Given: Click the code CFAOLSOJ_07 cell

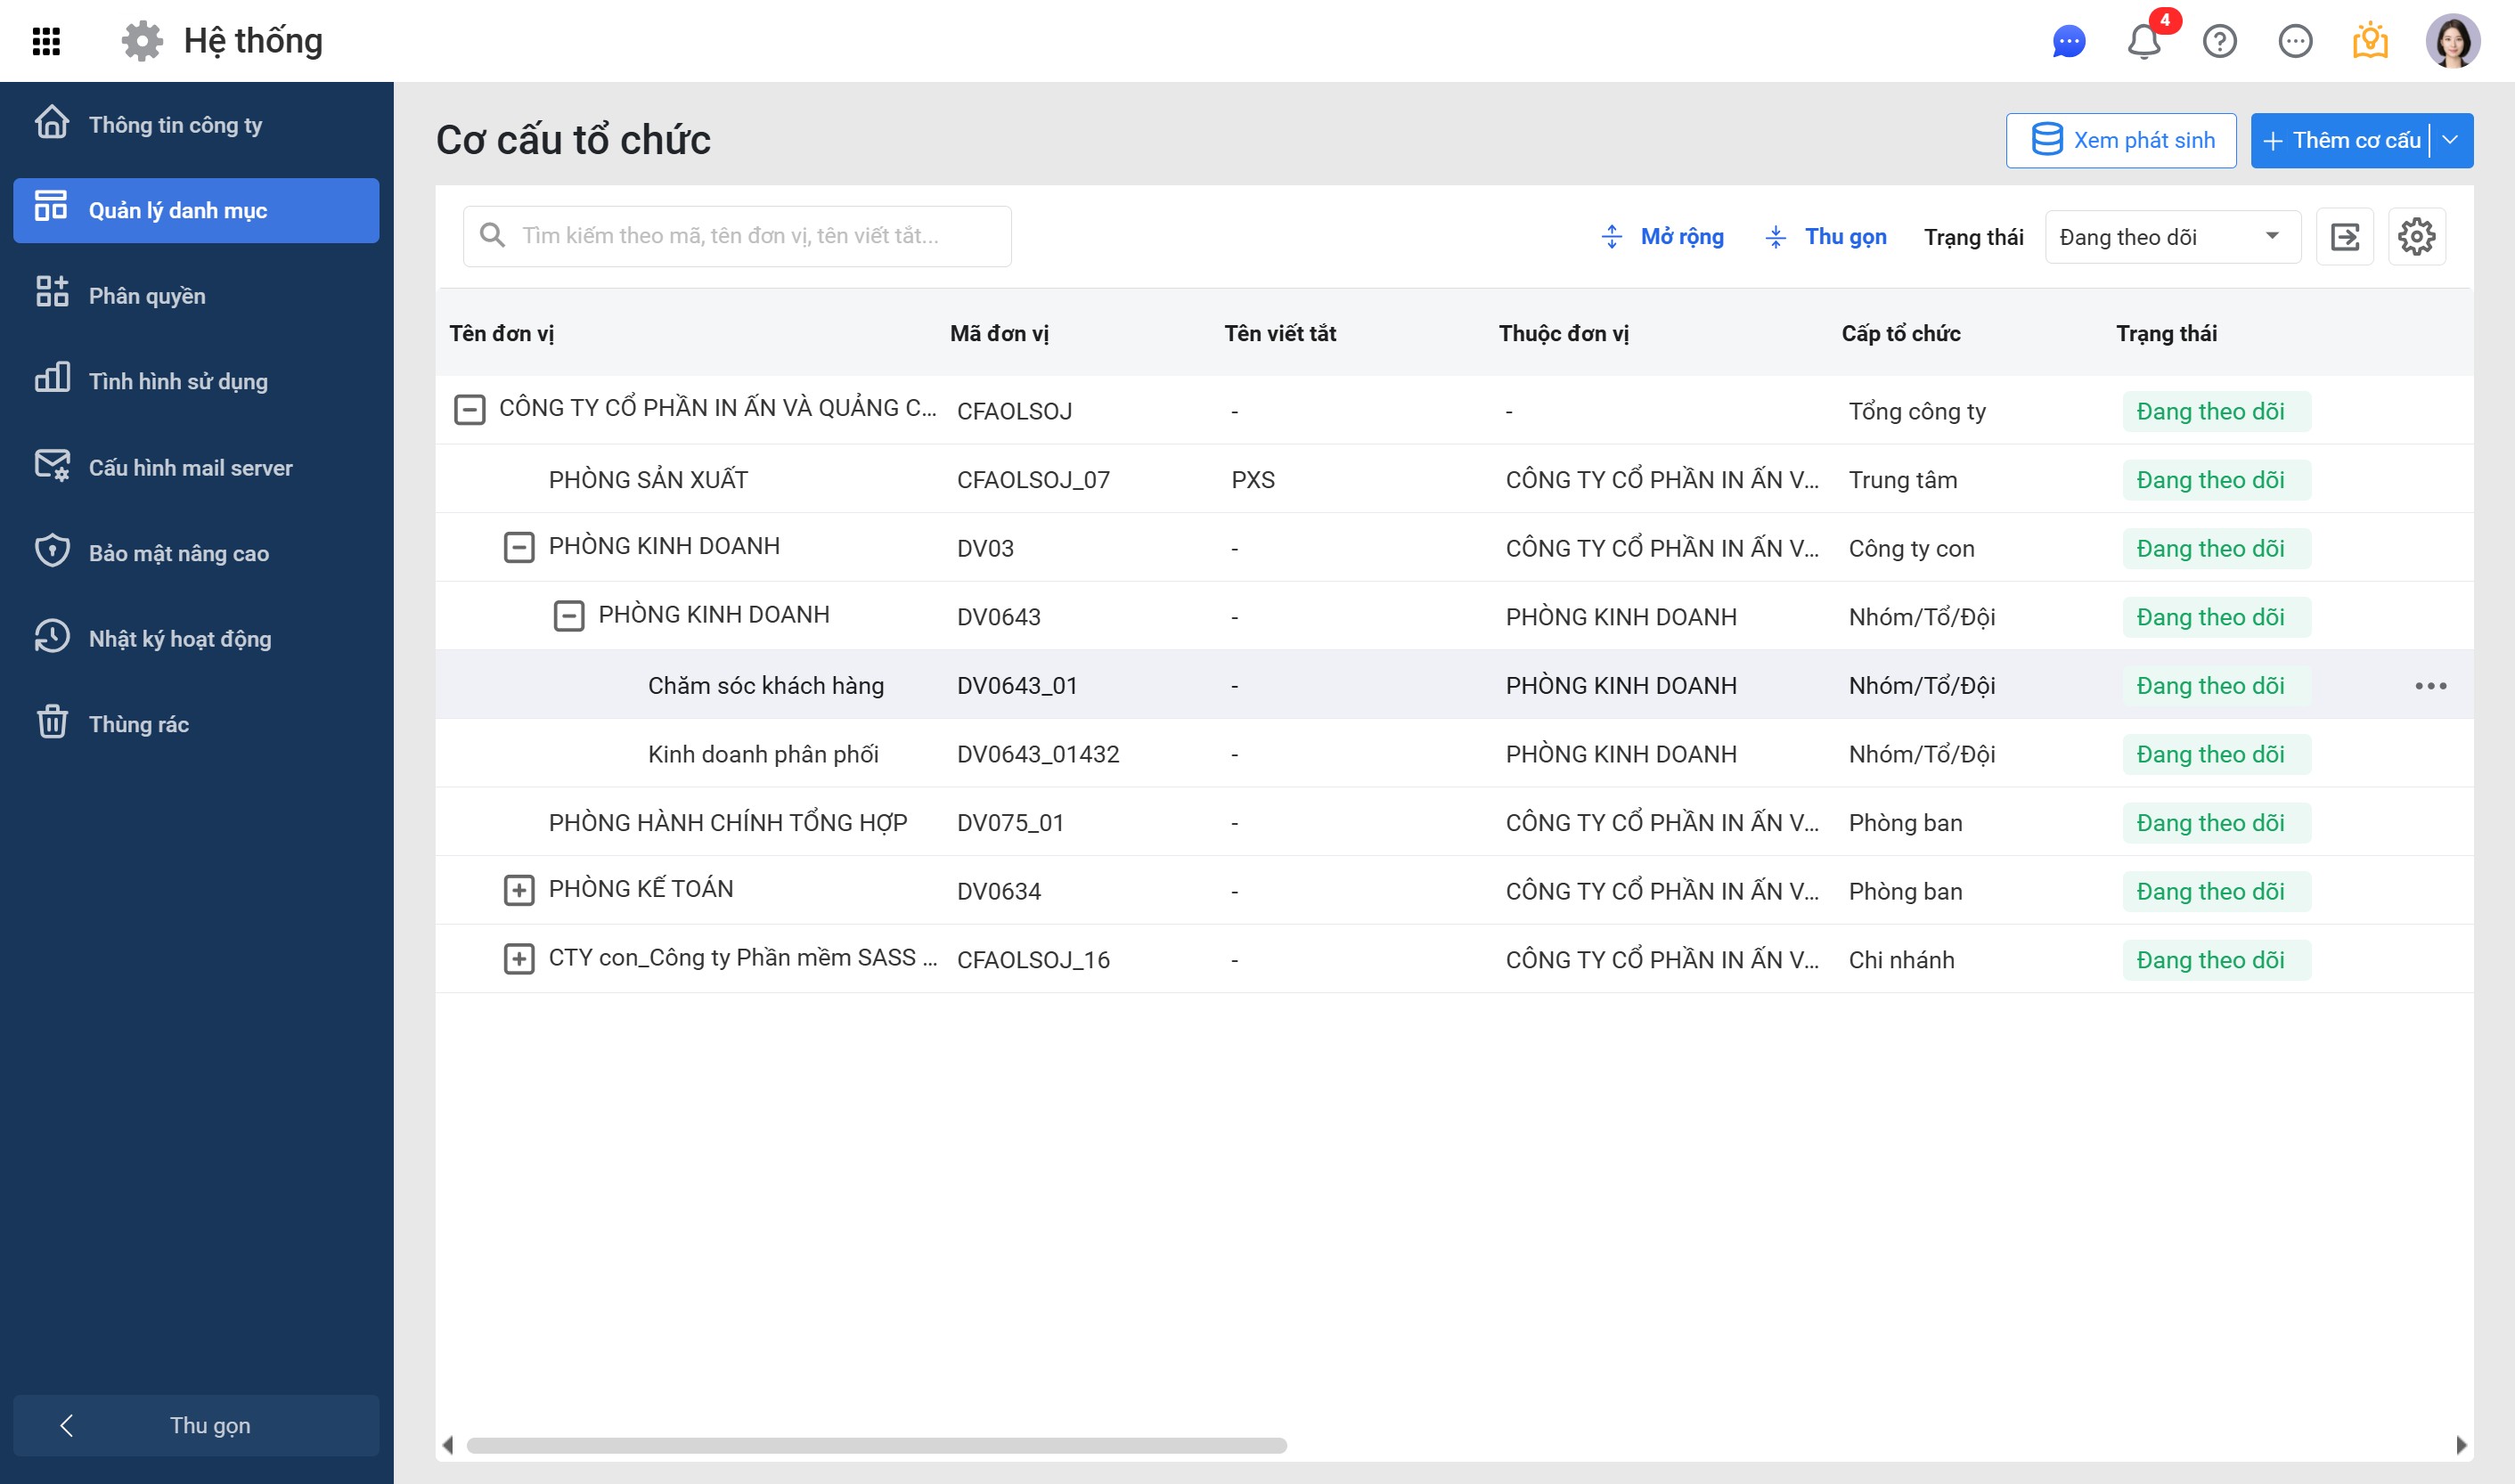Looking at the screenshot, I should [1033, 480].
